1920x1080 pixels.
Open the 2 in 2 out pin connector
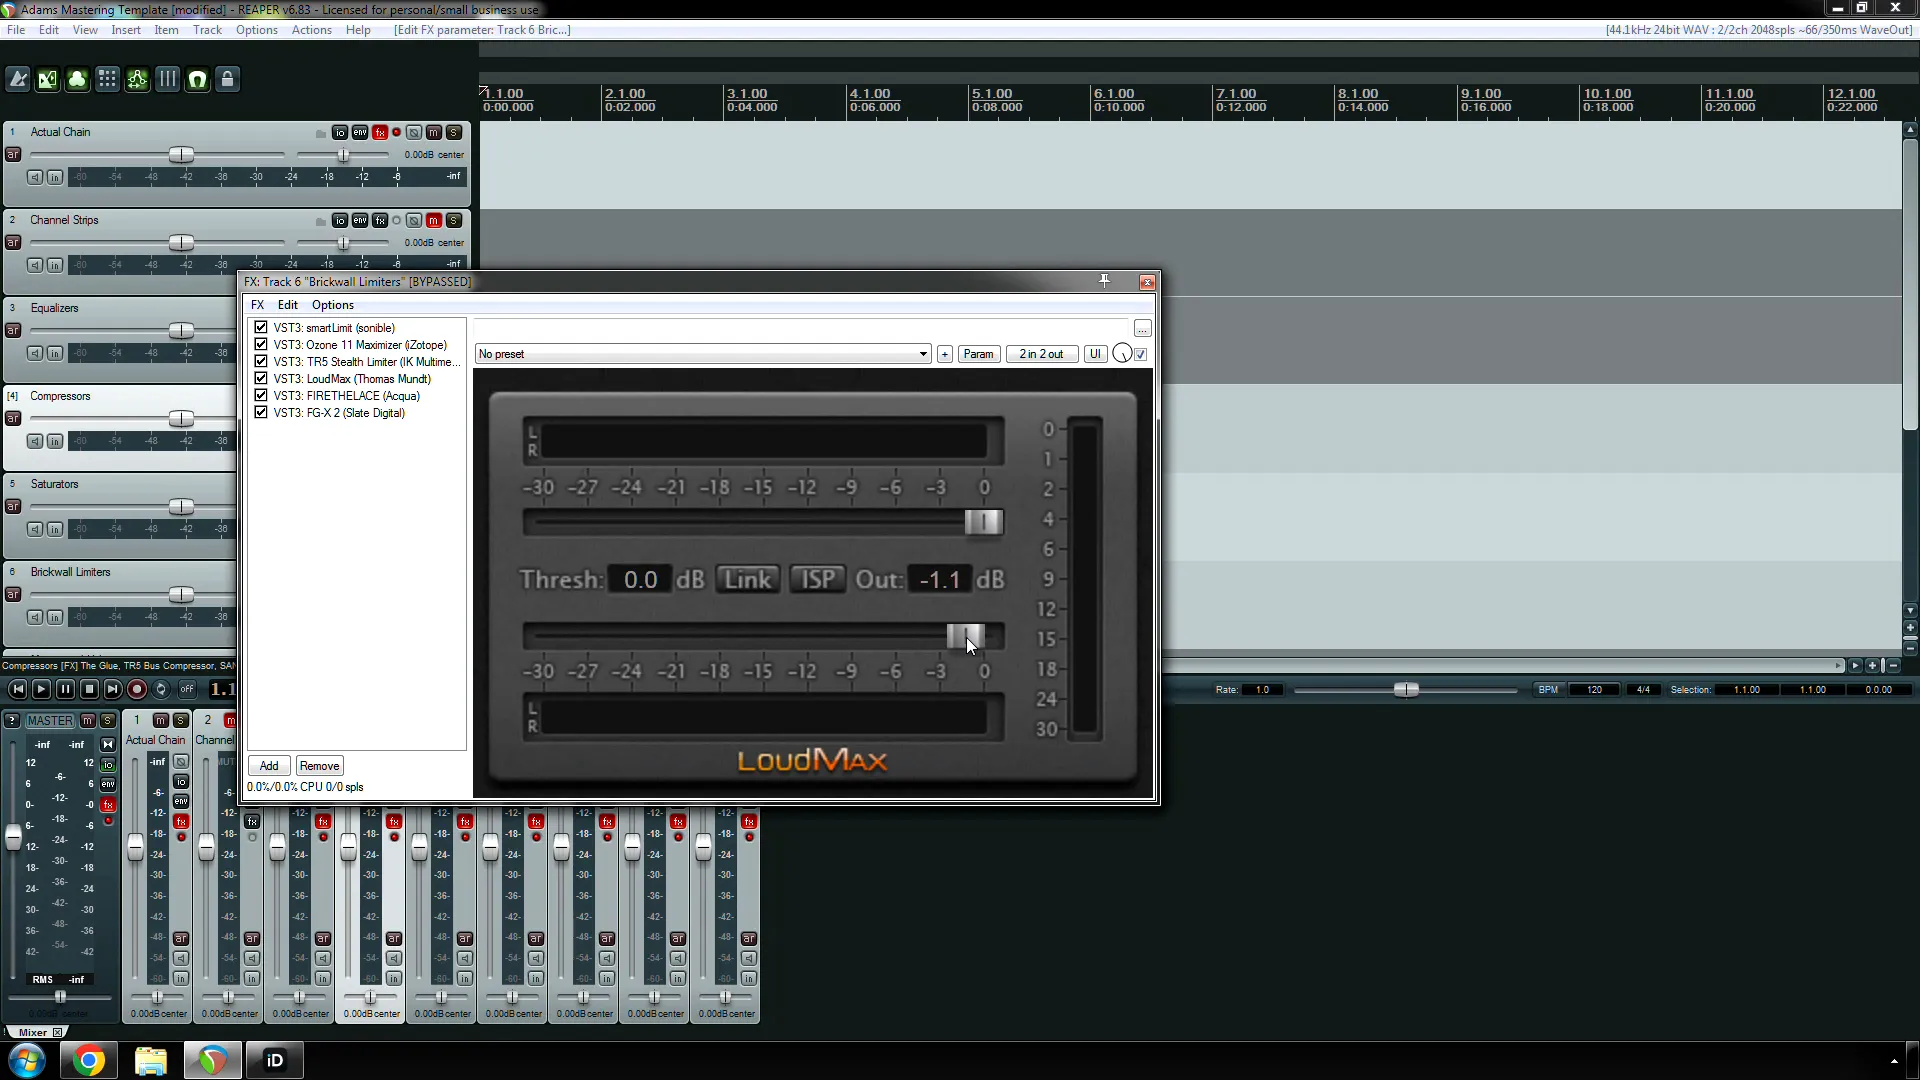pos(1041,354)
